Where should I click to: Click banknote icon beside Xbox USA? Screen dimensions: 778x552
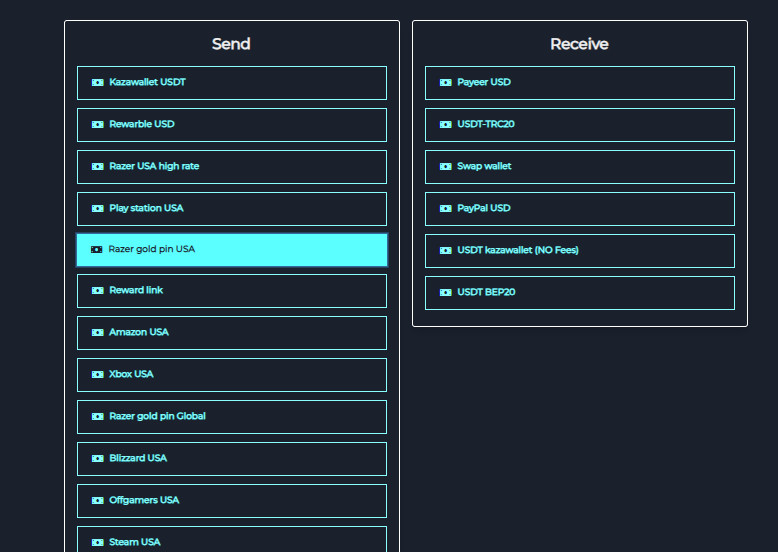pos(98,374)
